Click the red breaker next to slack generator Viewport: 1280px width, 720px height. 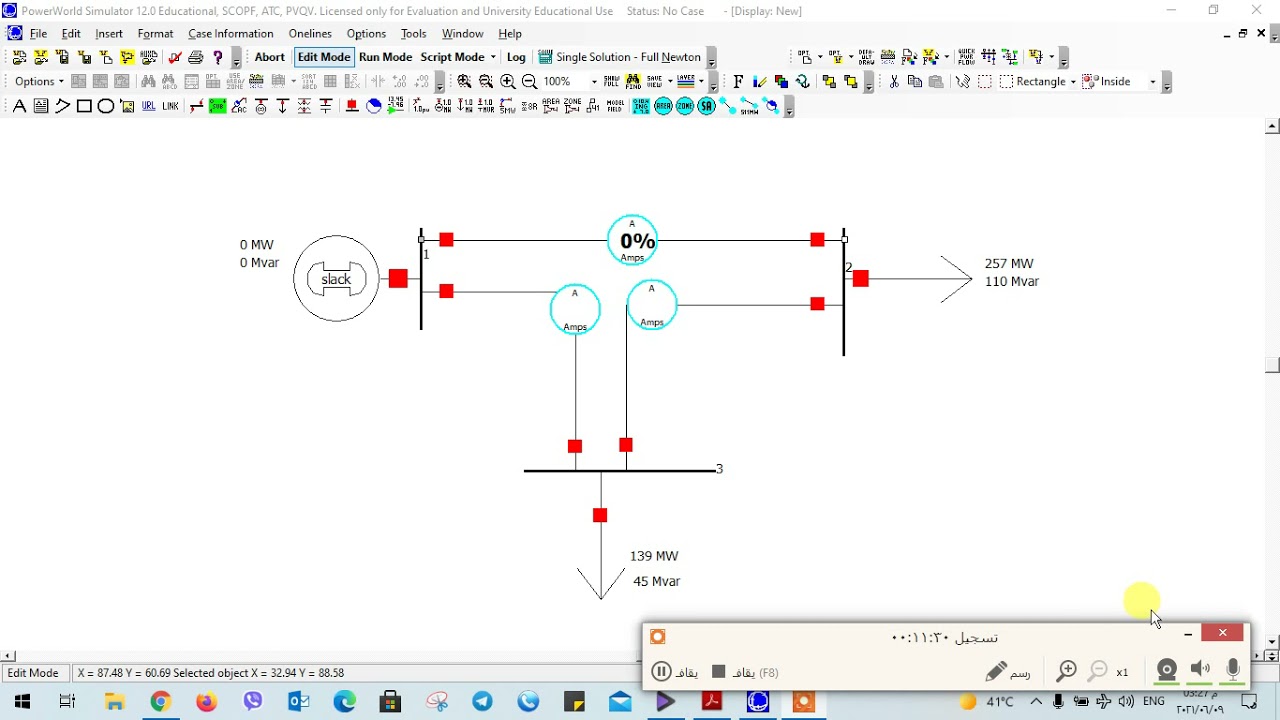398,278
